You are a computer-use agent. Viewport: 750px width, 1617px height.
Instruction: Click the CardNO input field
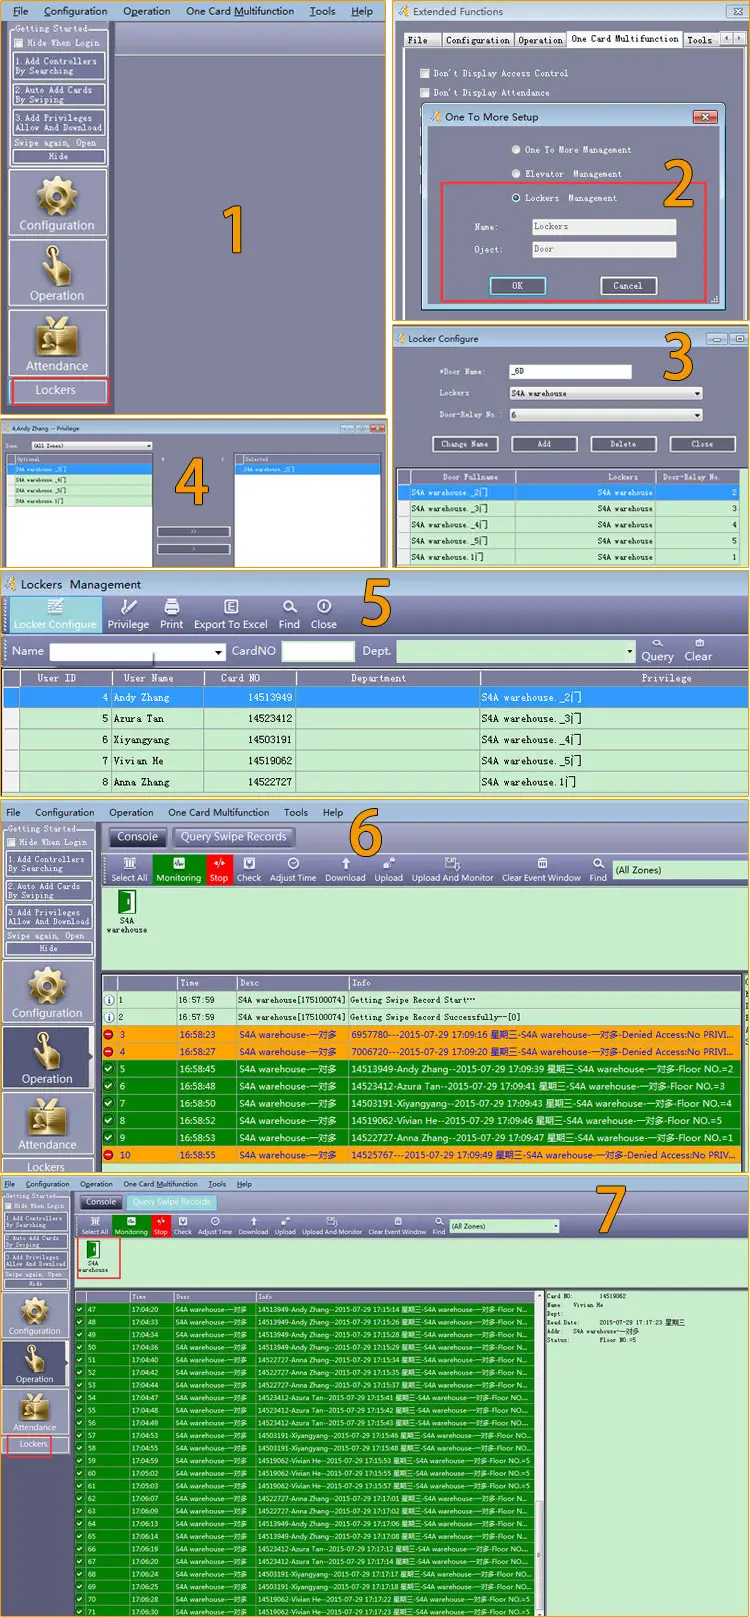coord(318,651)
